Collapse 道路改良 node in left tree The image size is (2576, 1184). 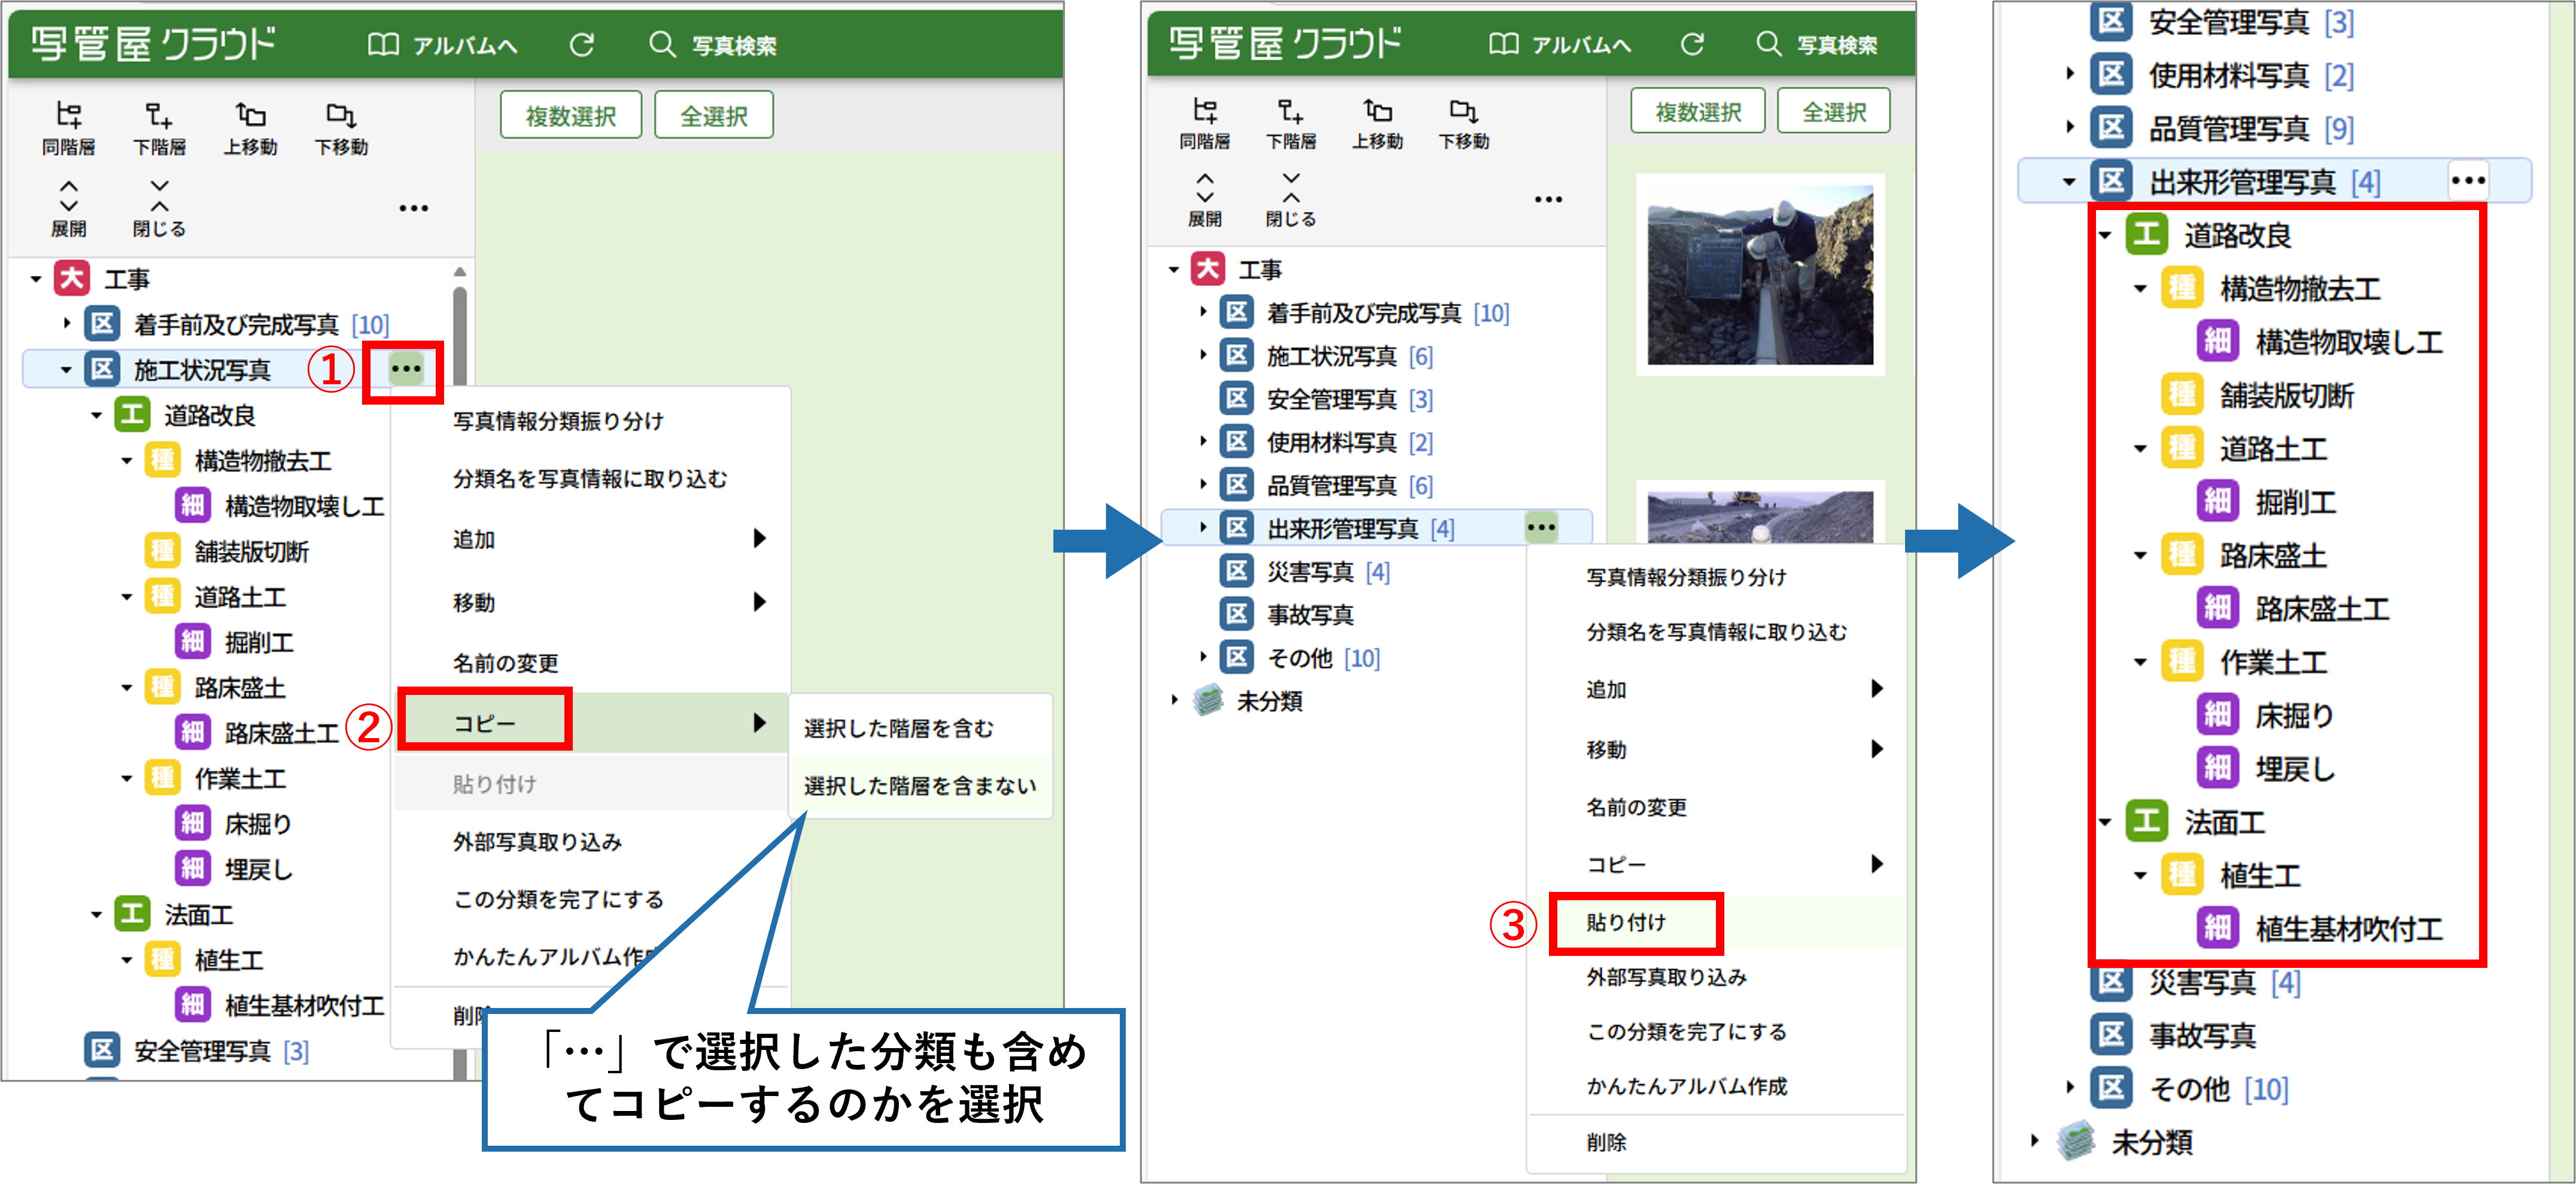(97, 415)
